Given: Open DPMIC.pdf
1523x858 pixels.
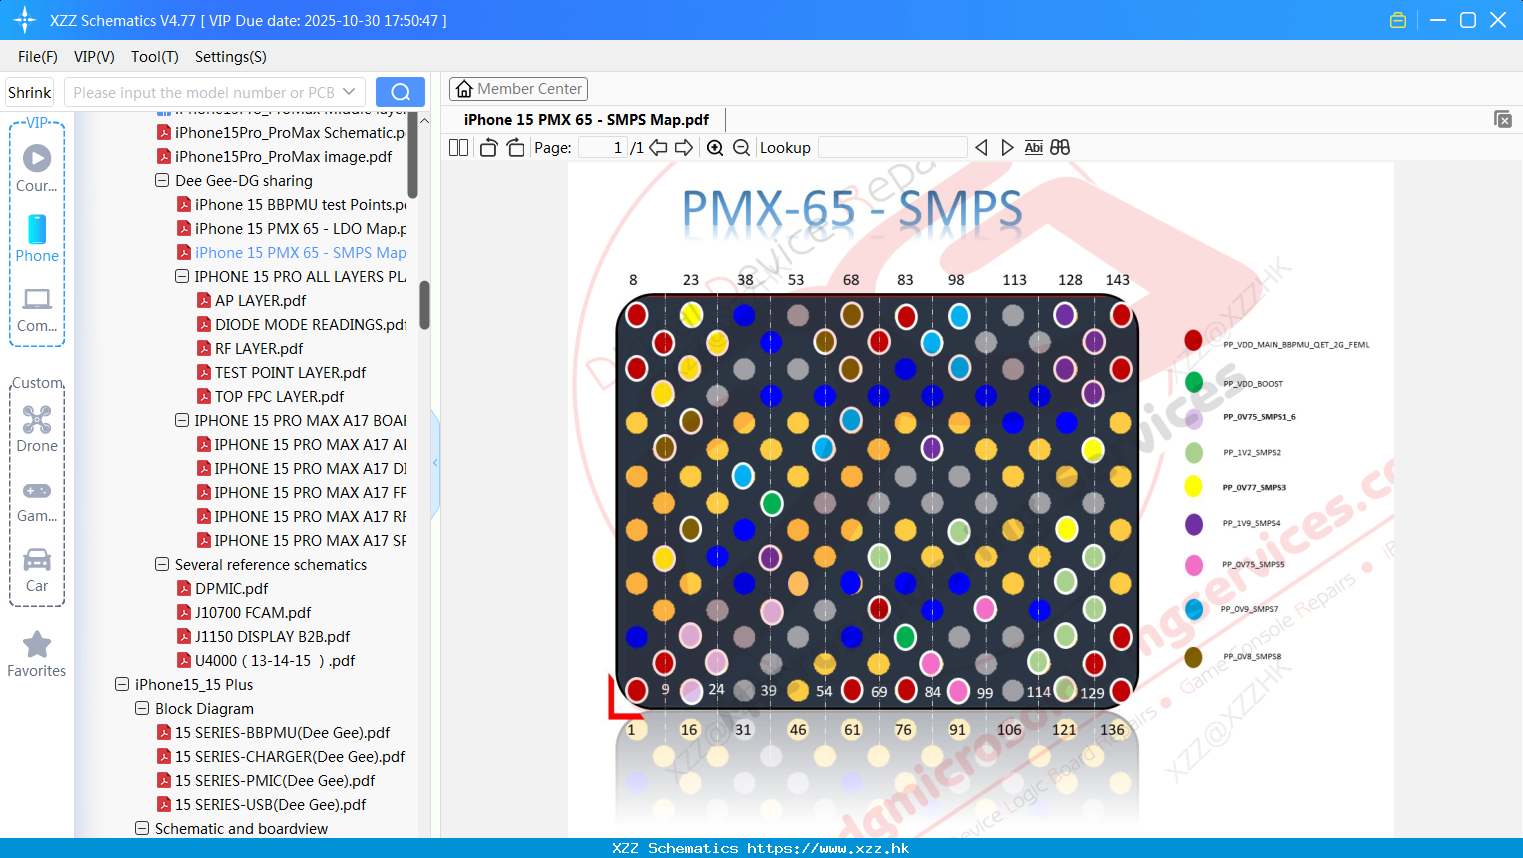Looking at the screenshot, I should (x=222, y=589).
